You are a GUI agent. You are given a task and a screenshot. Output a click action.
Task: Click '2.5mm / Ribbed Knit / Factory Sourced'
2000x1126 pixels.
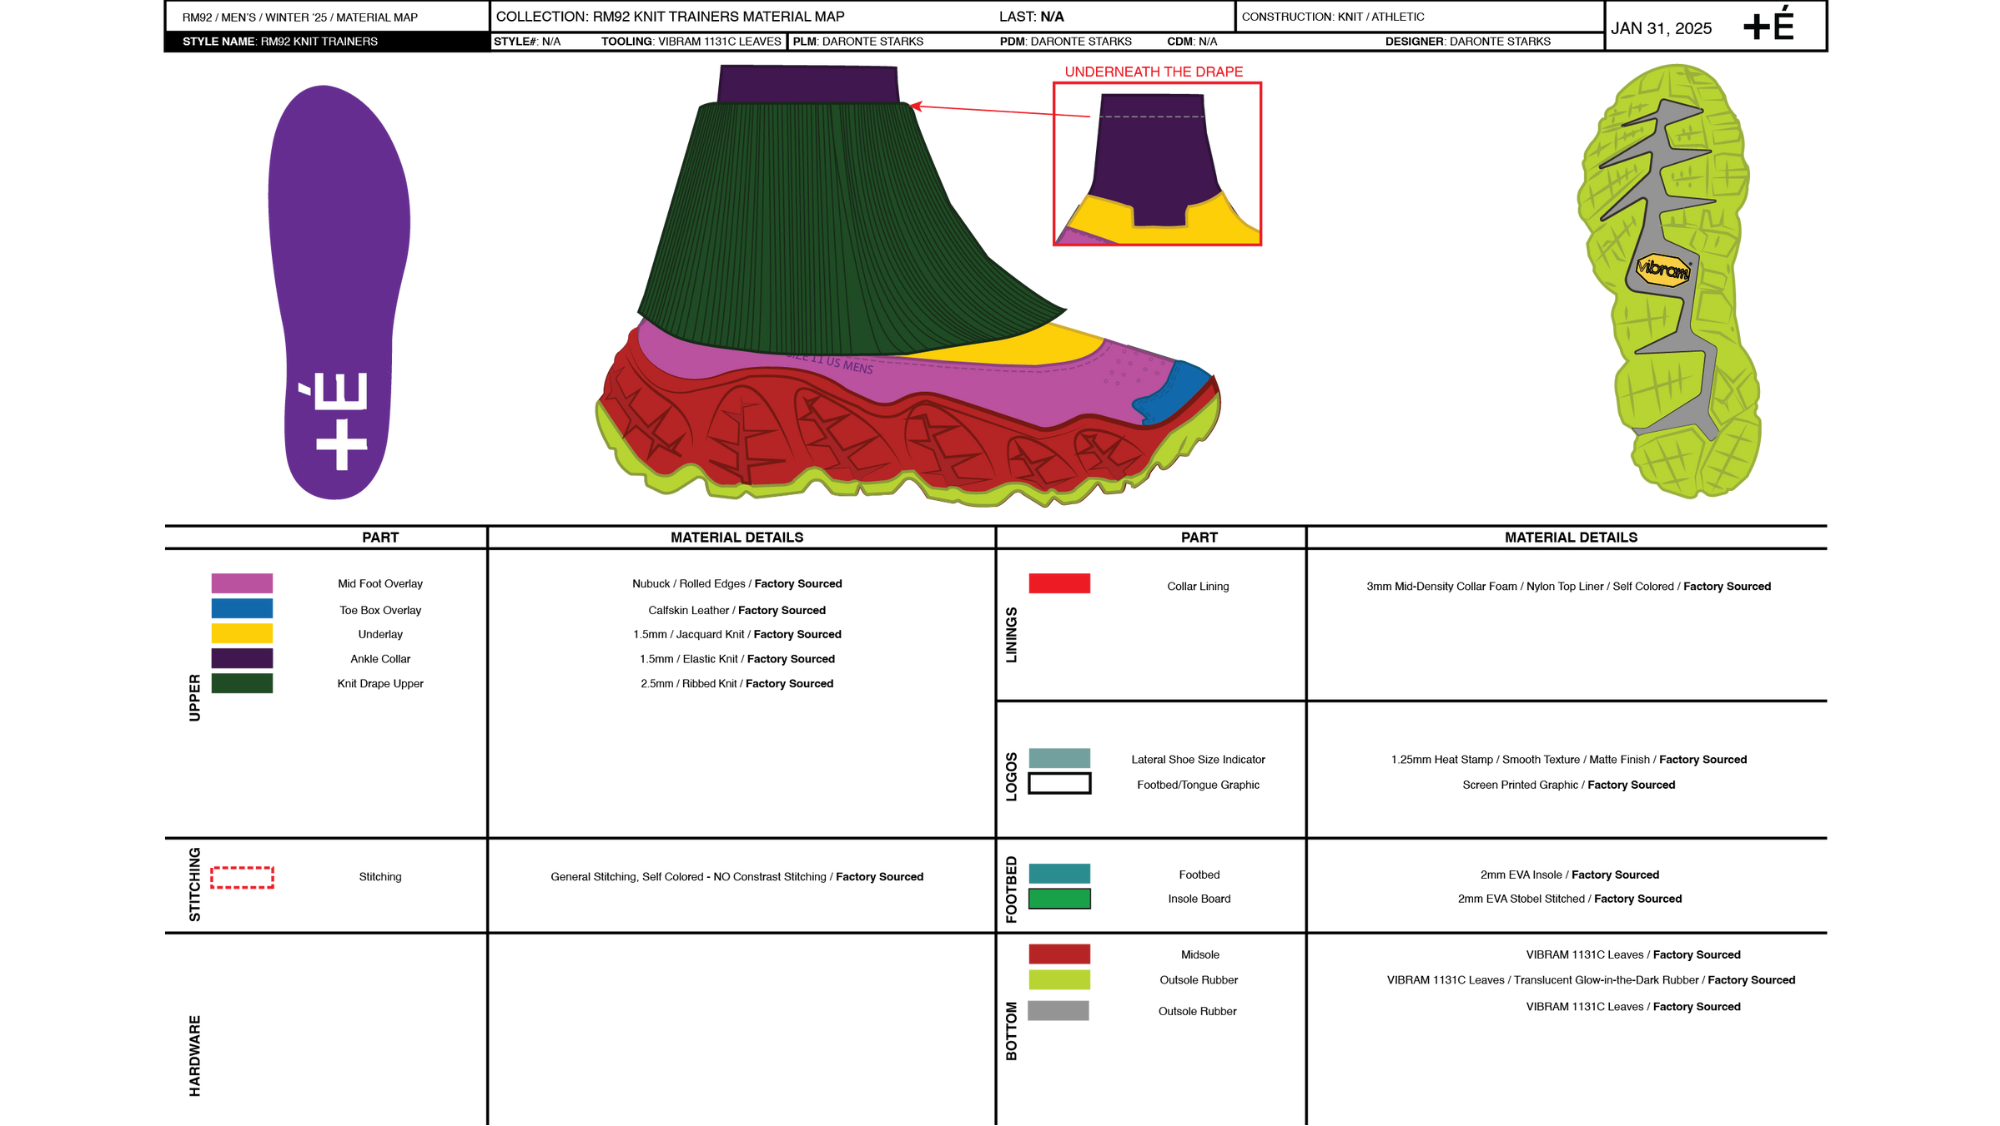point(737,684)
